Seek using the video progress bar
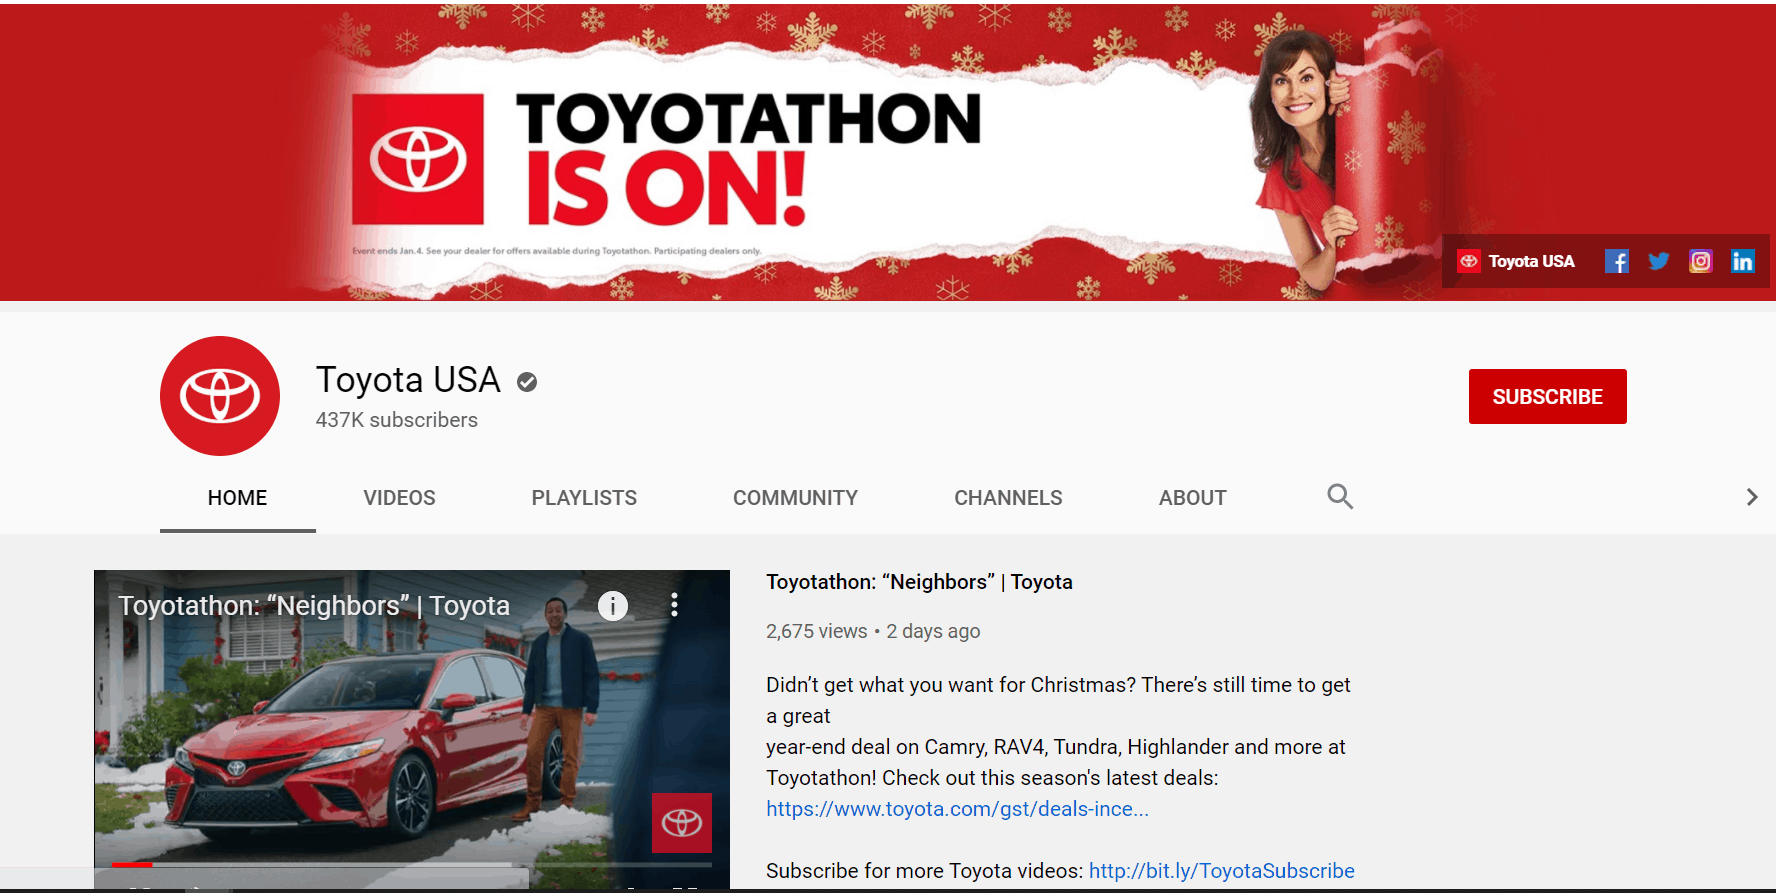 pyautogui.click(x=412, y=864)
